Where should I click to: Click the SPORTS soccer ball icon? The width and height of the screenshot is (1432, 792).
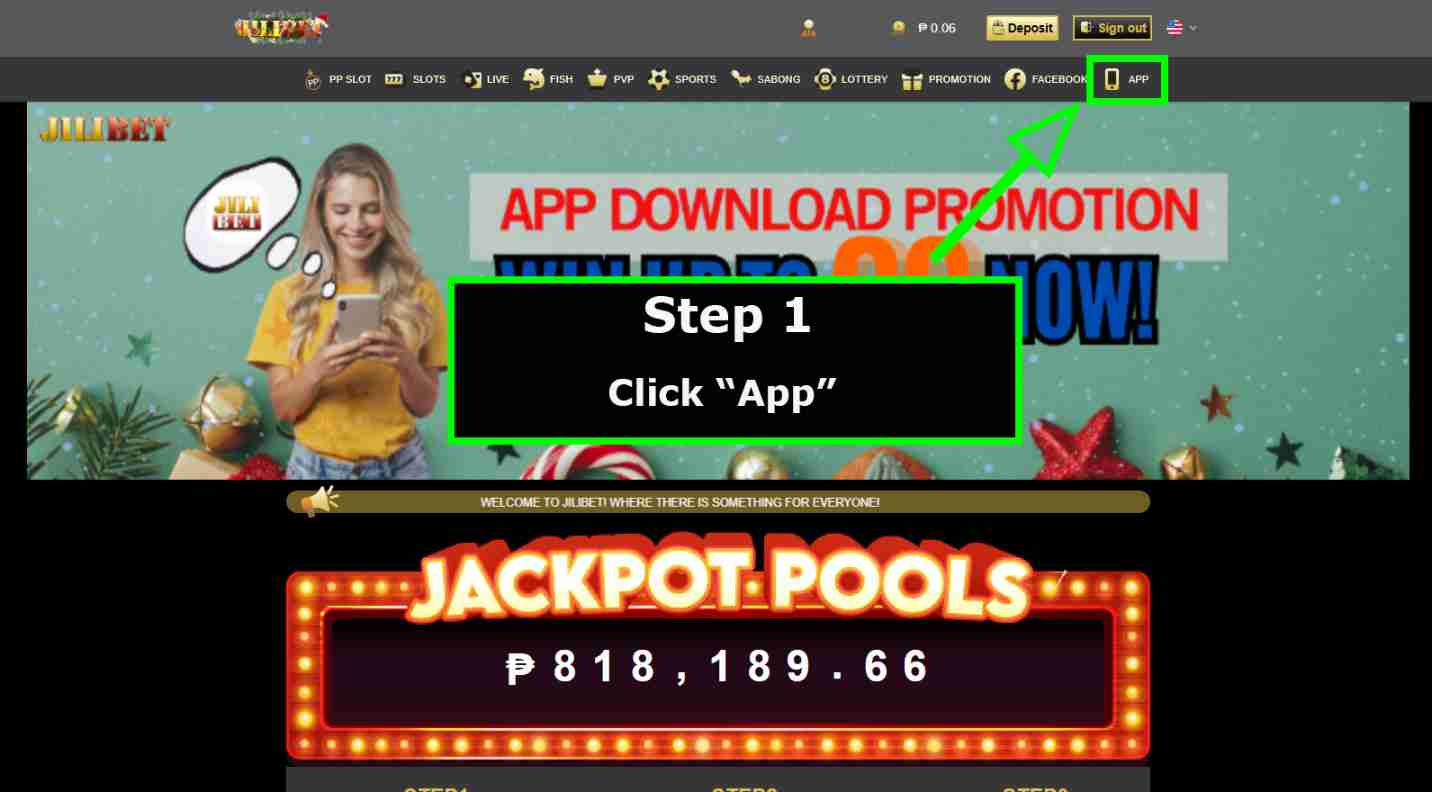tap(658, 79)
